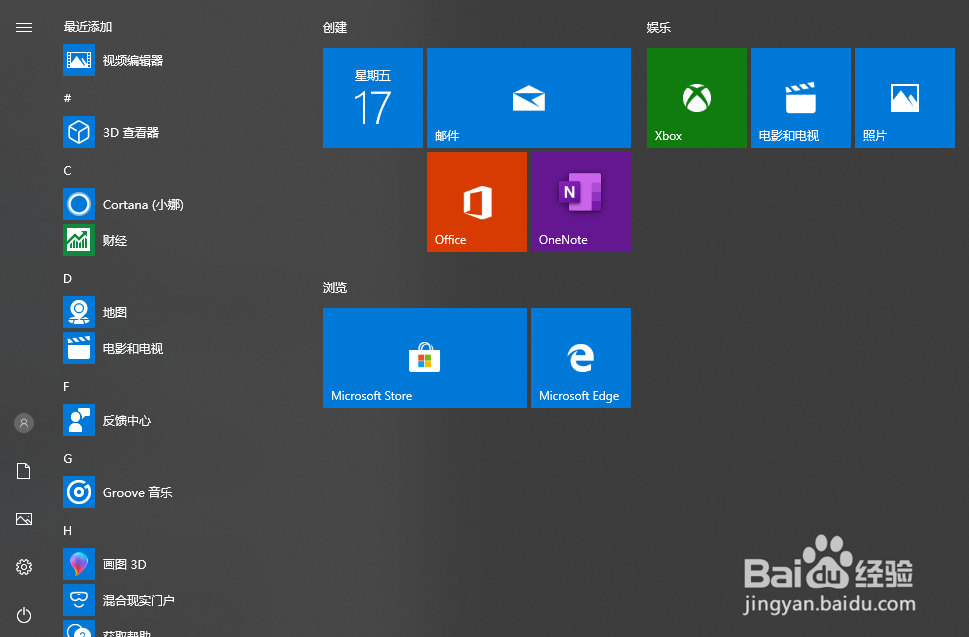Image resolution: width=969 pixels, height=637 pixels.
Task: Click the Power button icon
Action: (23, 615)
